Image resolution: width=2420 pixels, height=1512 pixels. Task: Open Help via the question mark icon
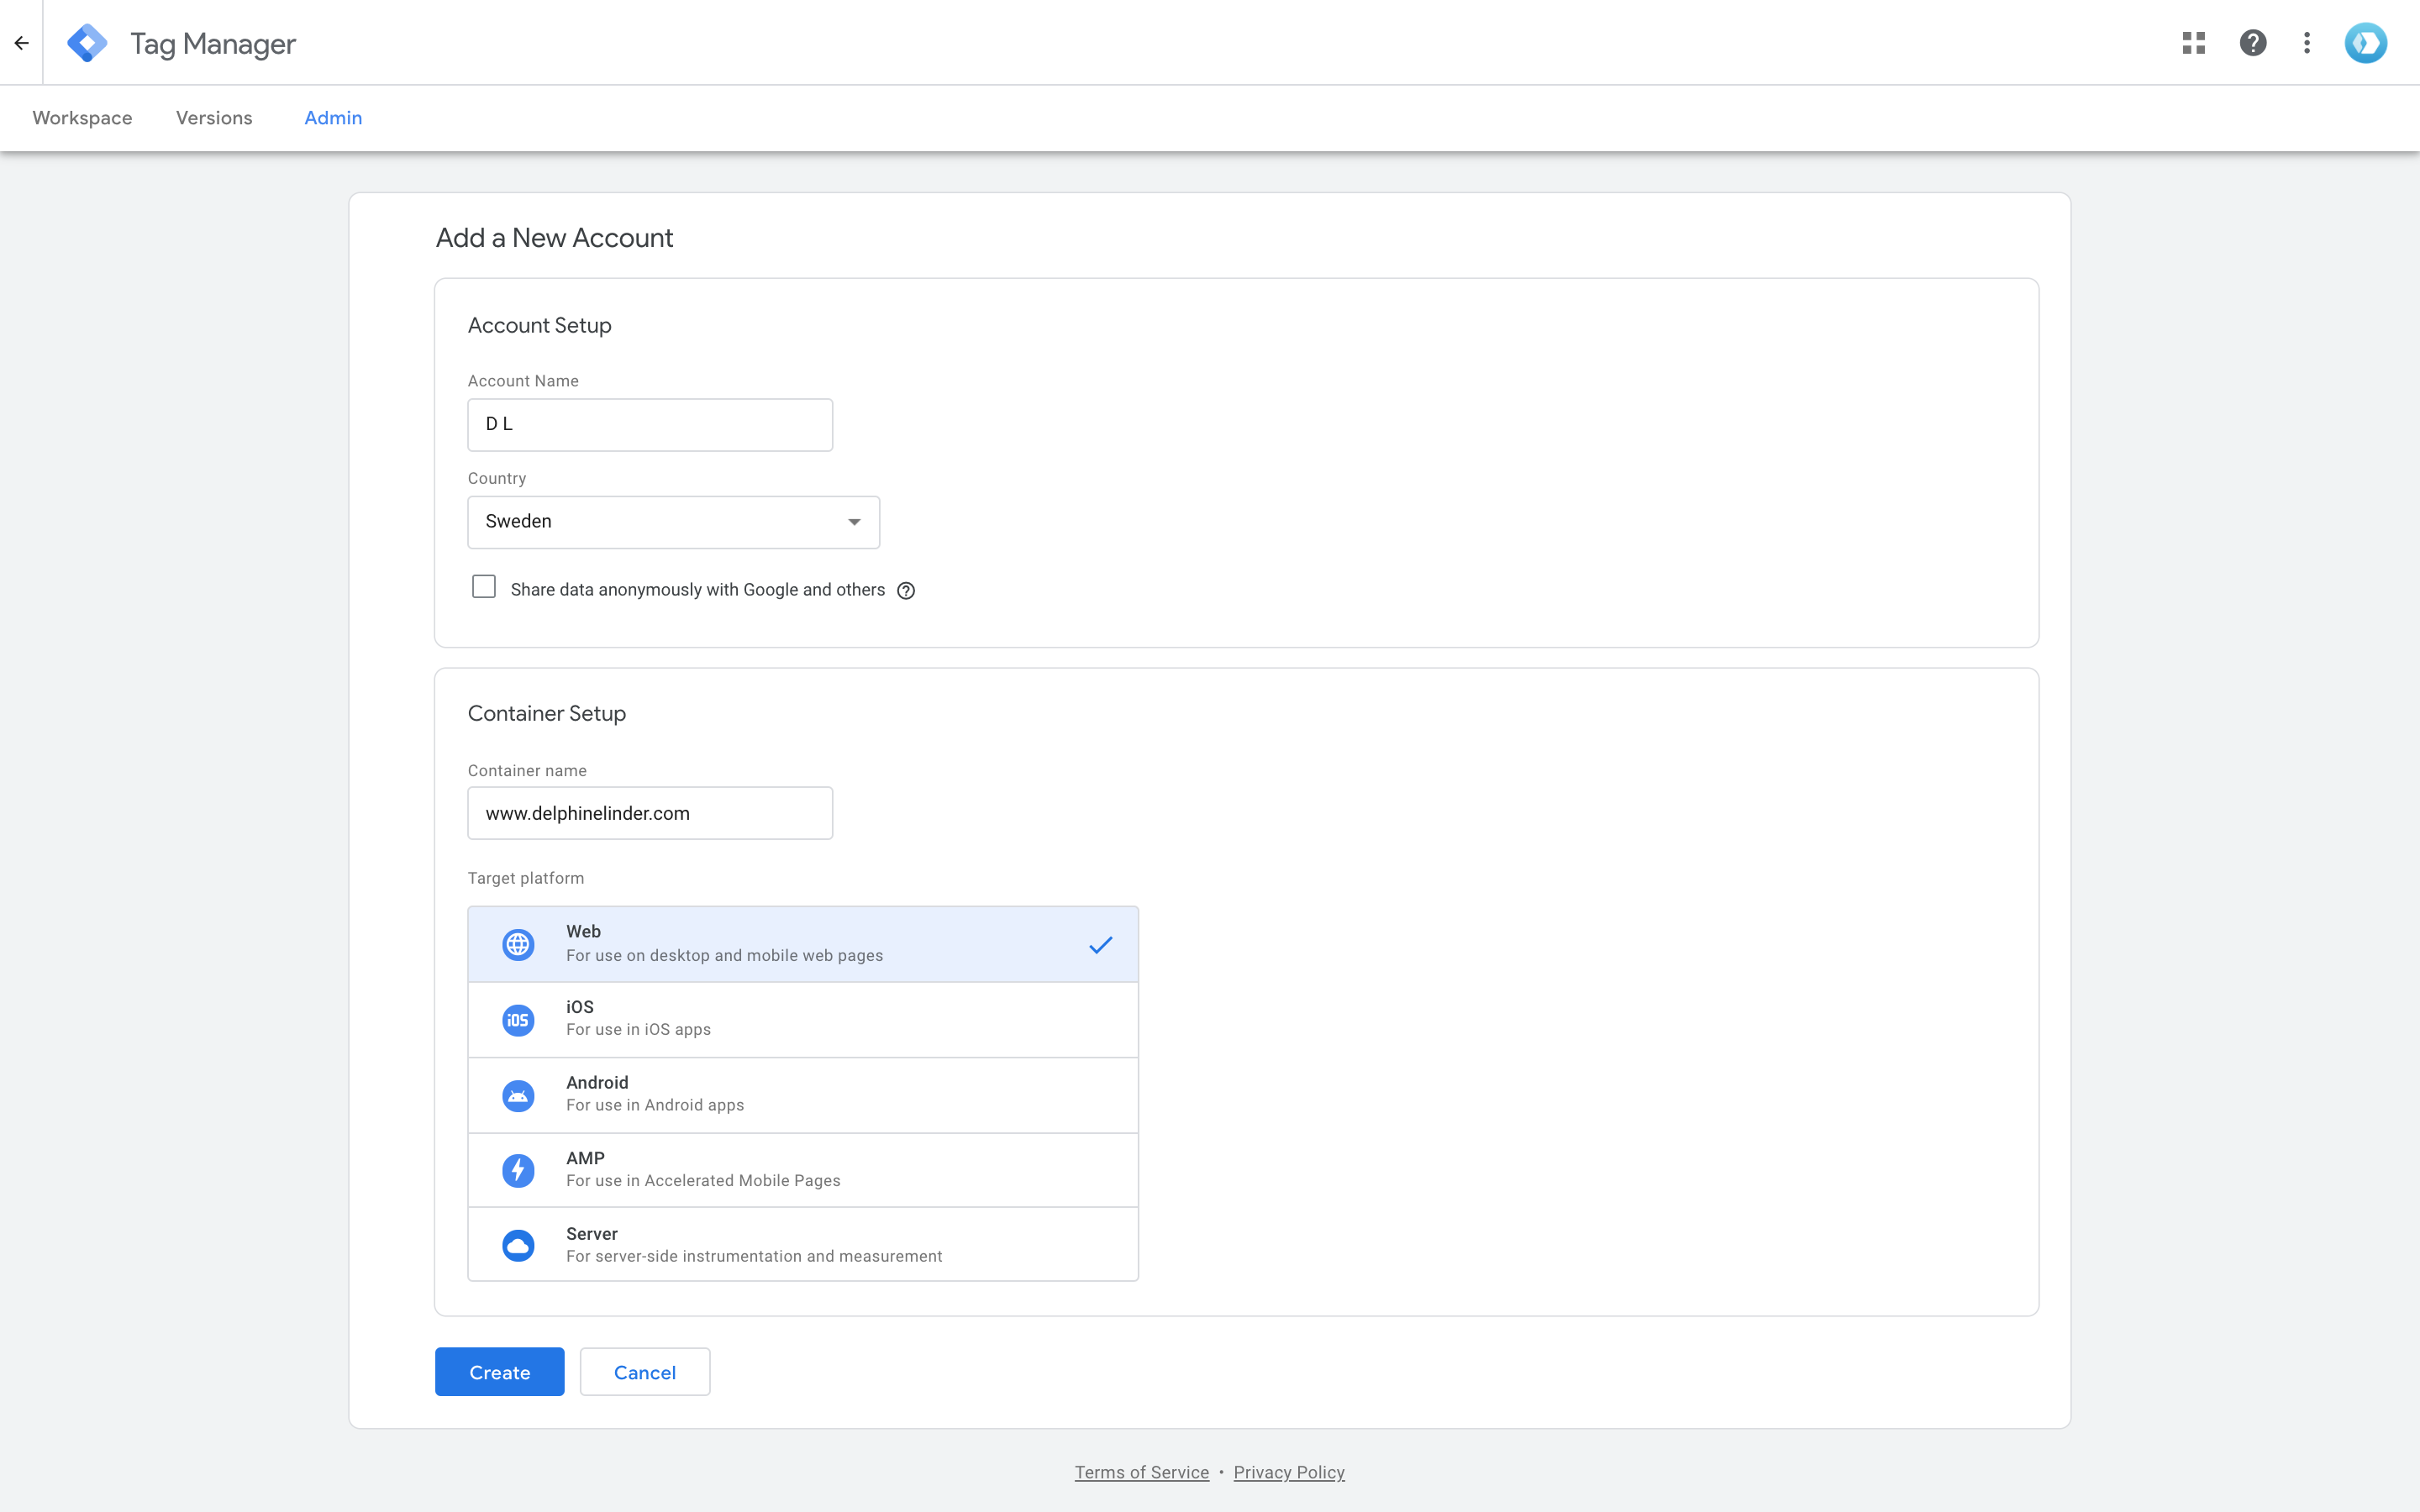point(2252,42)
